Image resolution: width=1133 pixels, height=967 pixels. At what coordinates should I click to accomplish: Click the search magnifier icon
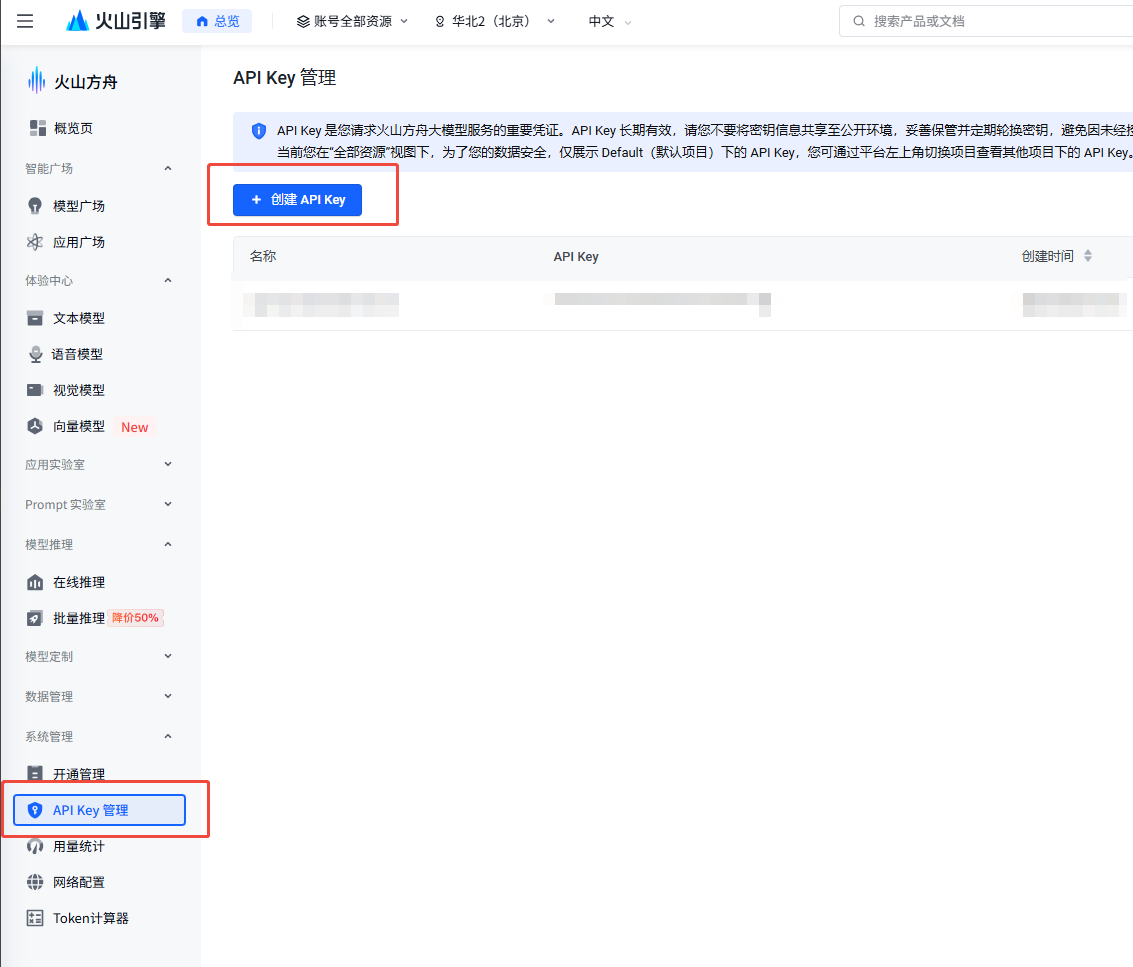click(x=858, y=21)
